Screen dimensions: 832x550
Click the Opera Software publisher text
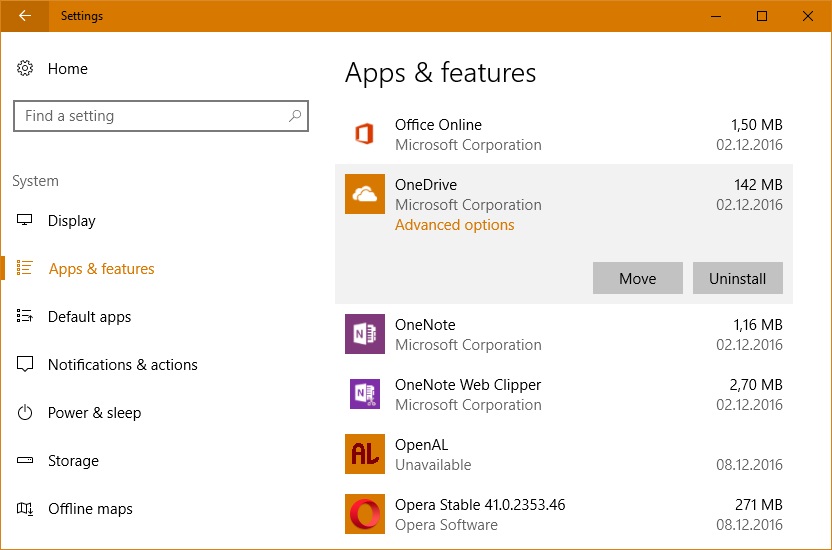point(446,525)
